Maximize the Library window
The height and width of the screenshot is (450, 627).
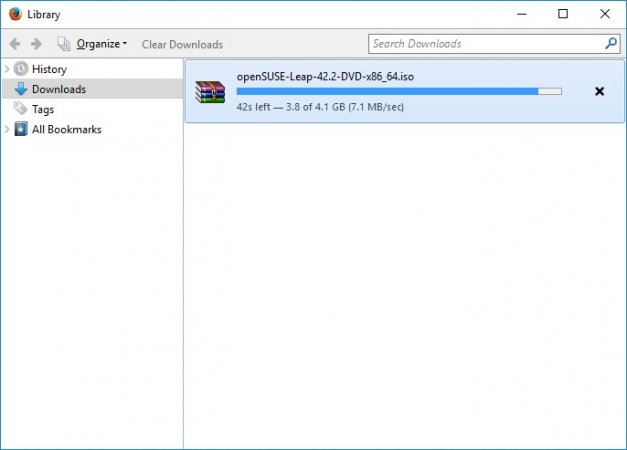tap(563, 14)
